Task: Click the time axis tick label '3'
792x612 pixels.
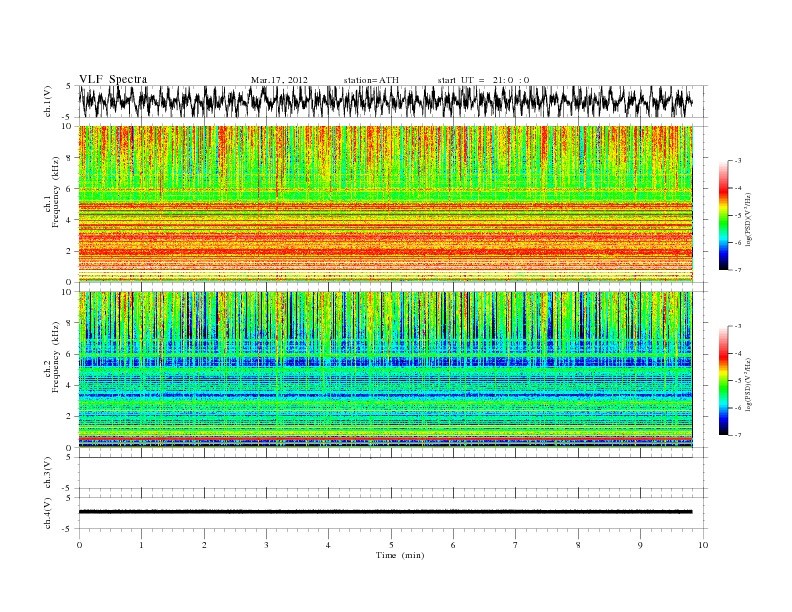Action: [x=266, y=545]
